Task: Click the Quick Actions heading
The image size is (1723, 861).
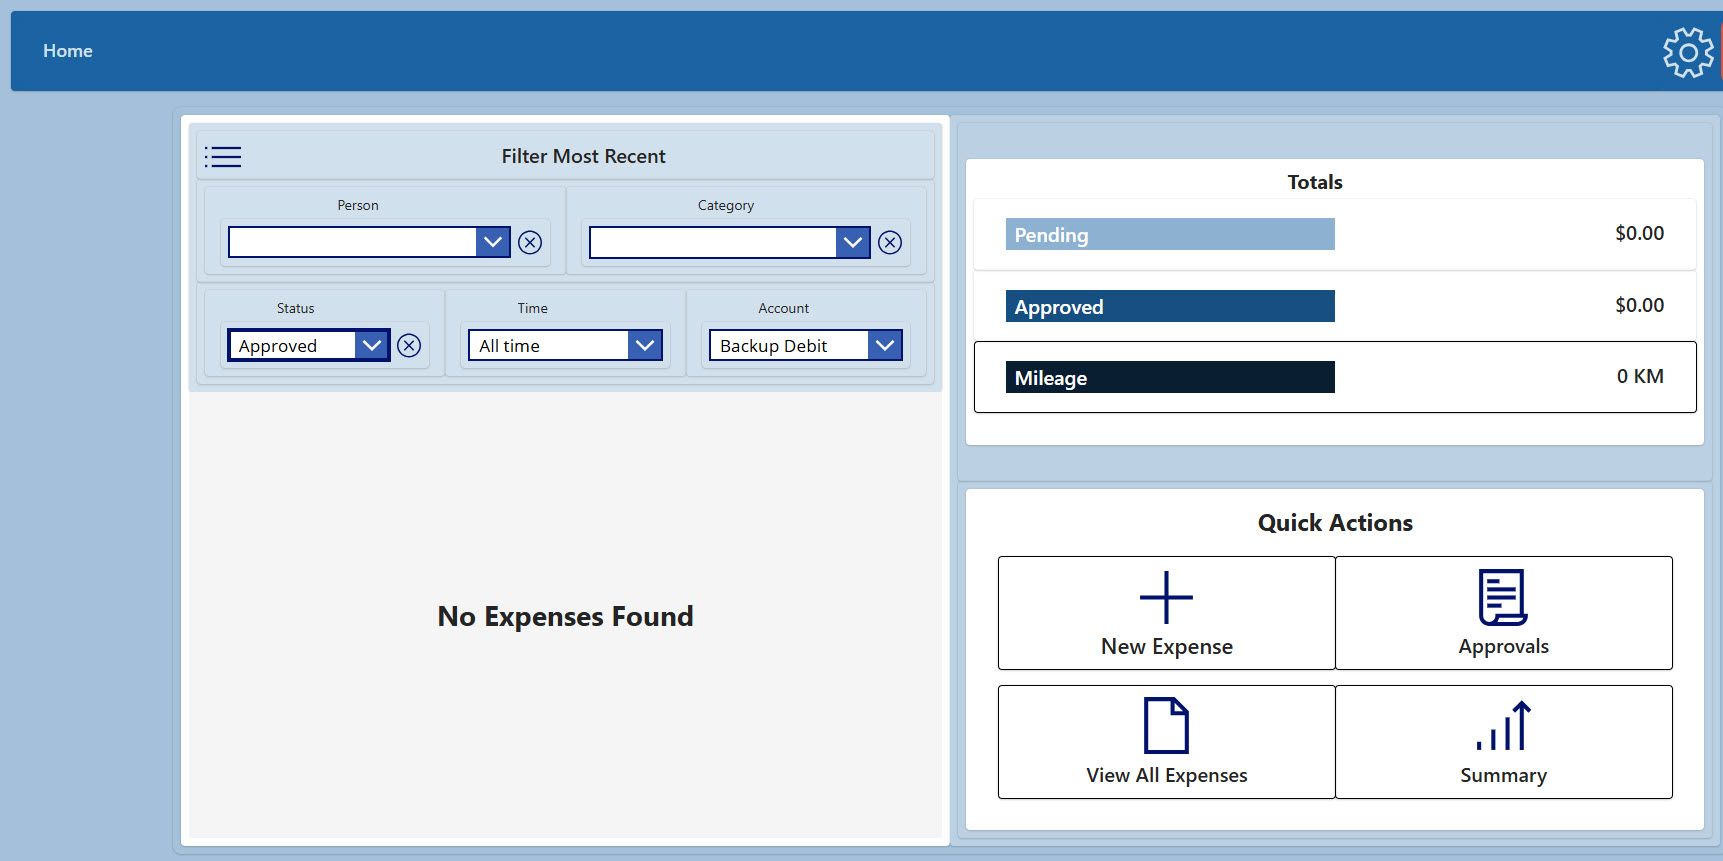Action: pyautogui.click(x=1335, y=523)
